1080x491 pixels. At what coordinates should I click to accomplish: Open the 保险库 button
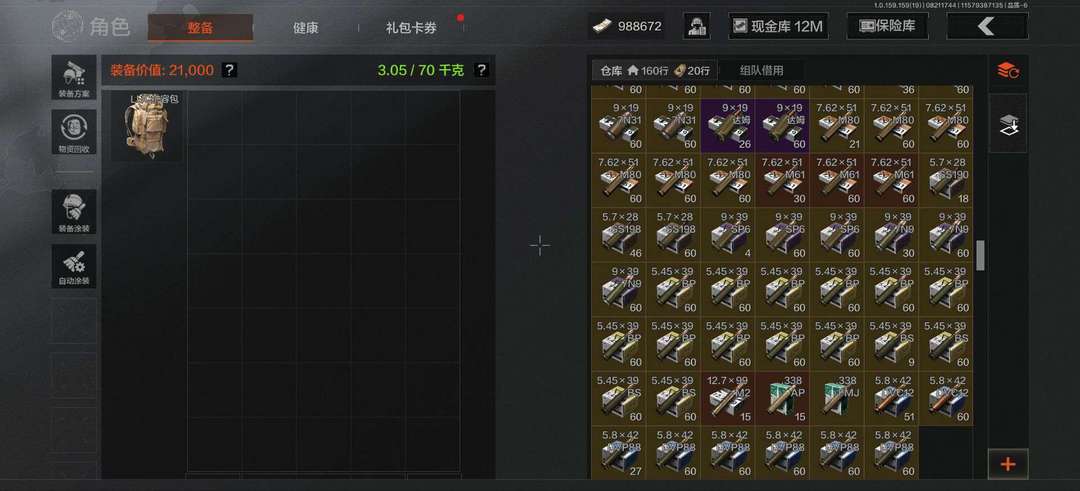pos(888,26)
